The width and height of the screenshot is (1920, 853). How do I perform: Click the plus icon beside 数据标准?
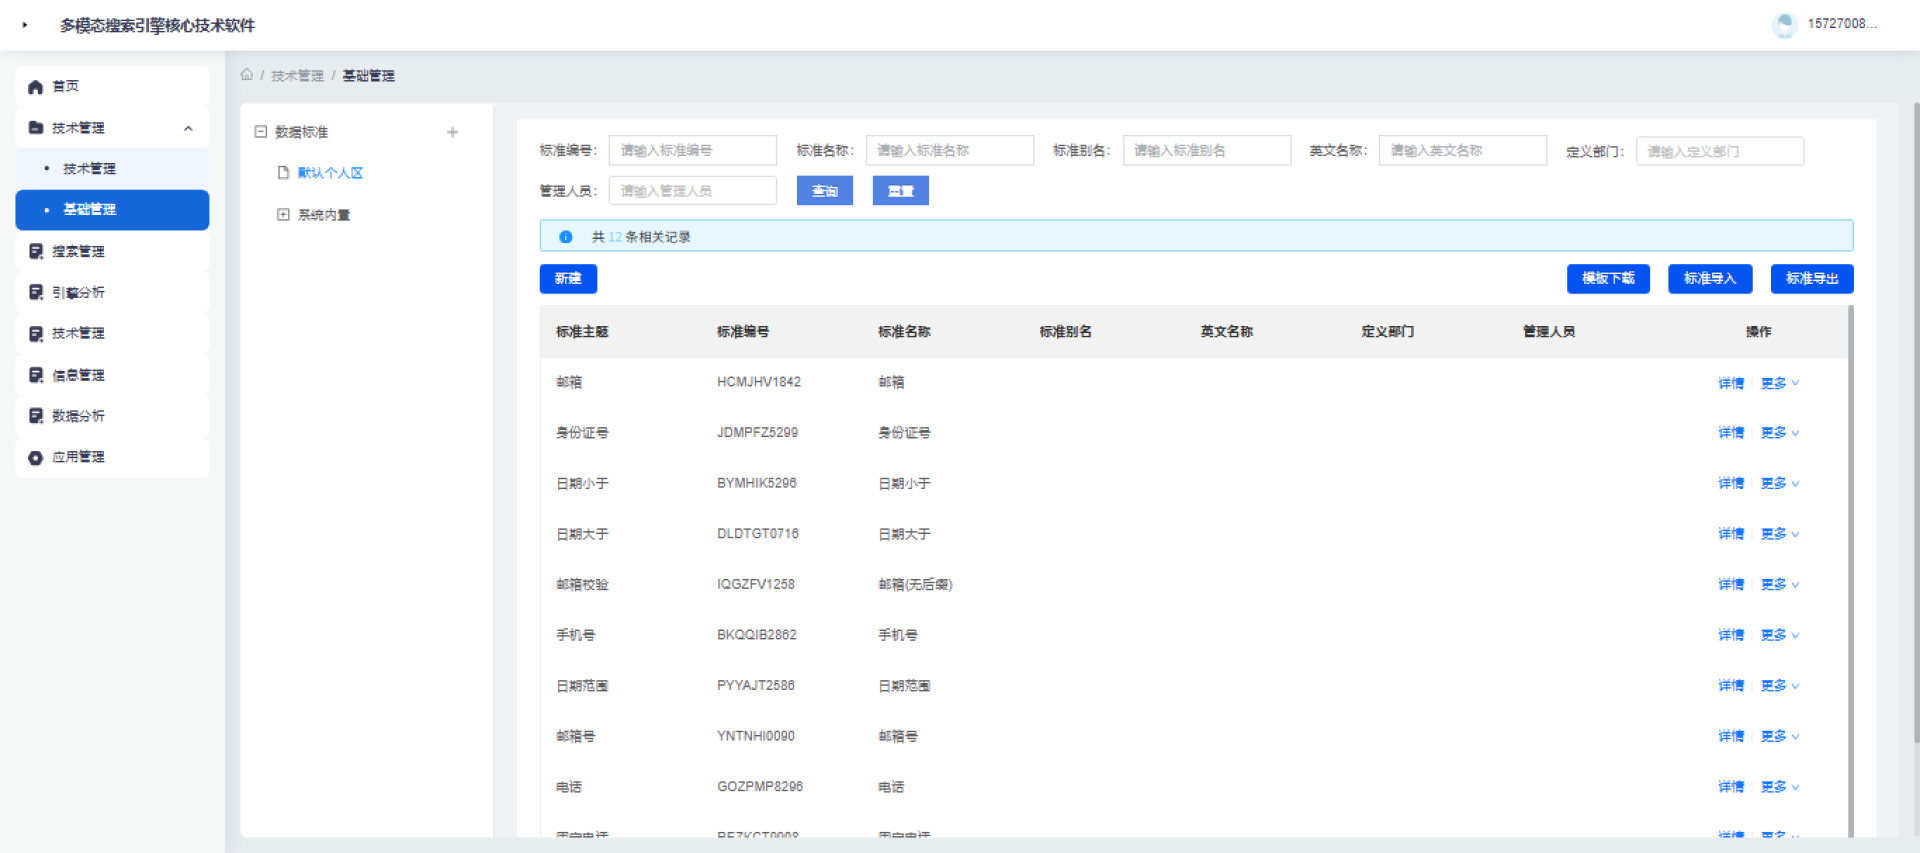452,132
